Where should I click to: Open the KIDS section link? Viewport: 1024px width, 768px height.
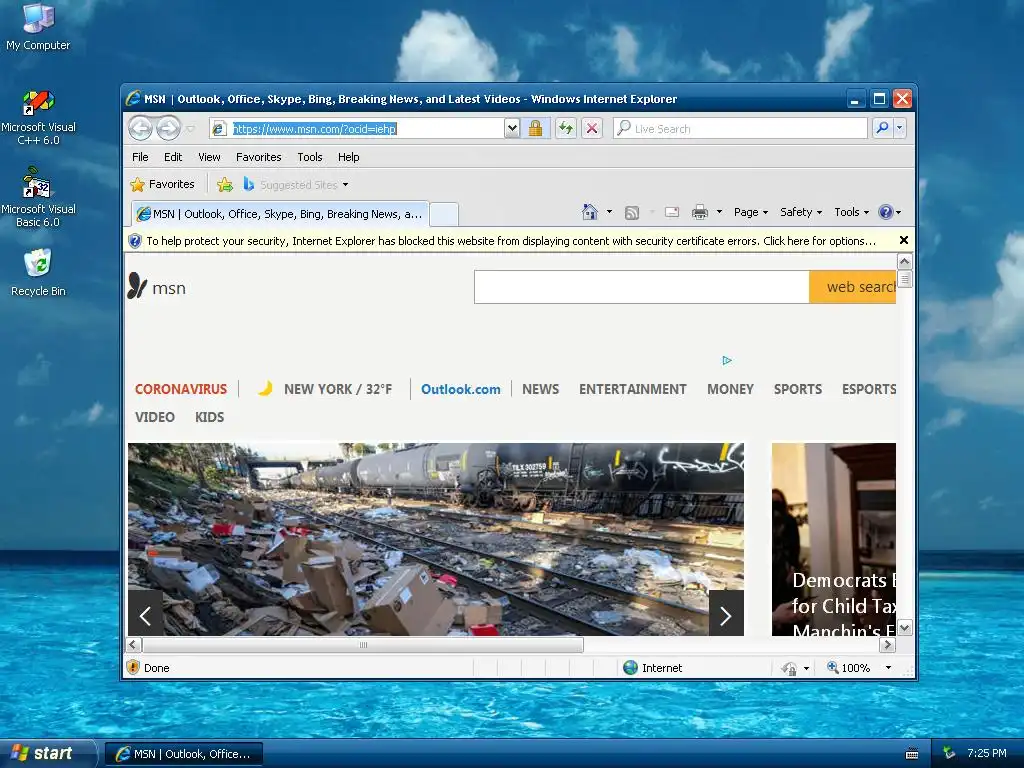[x=210, y=417]
